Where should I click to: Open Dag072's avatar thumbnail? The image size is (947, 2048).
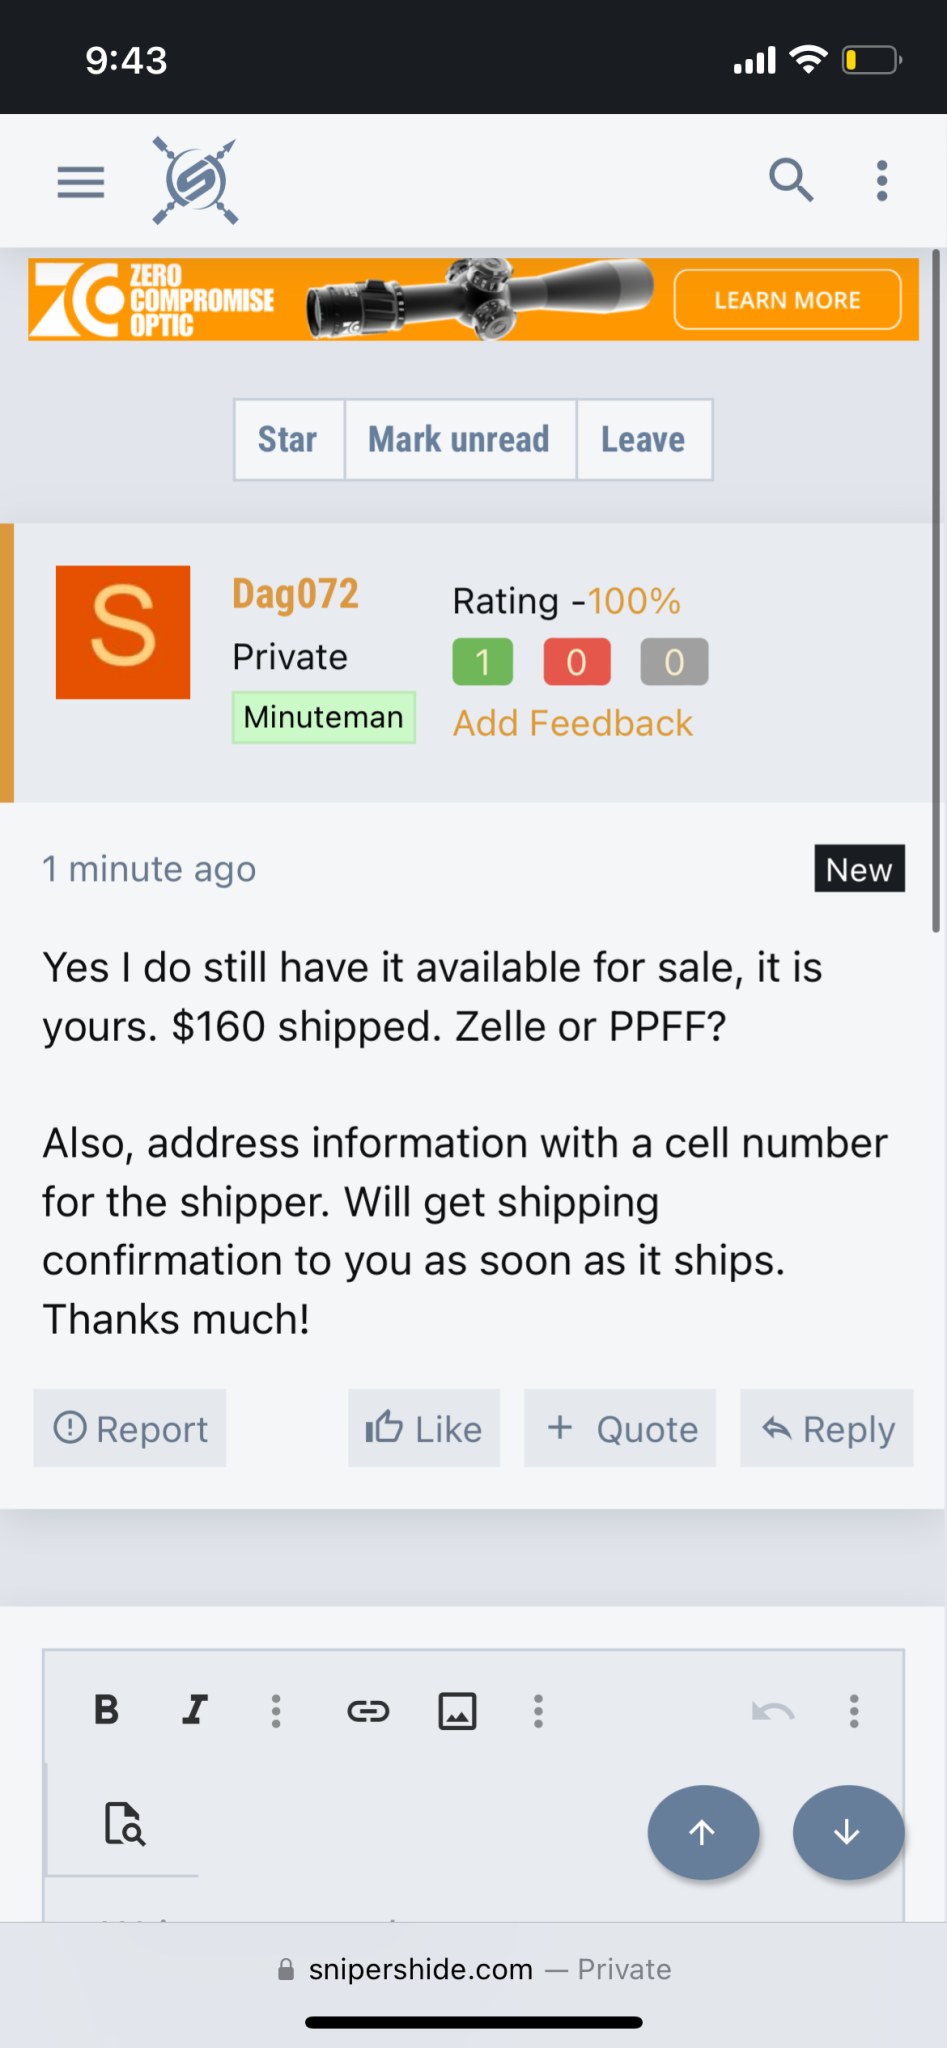point(123,632)
